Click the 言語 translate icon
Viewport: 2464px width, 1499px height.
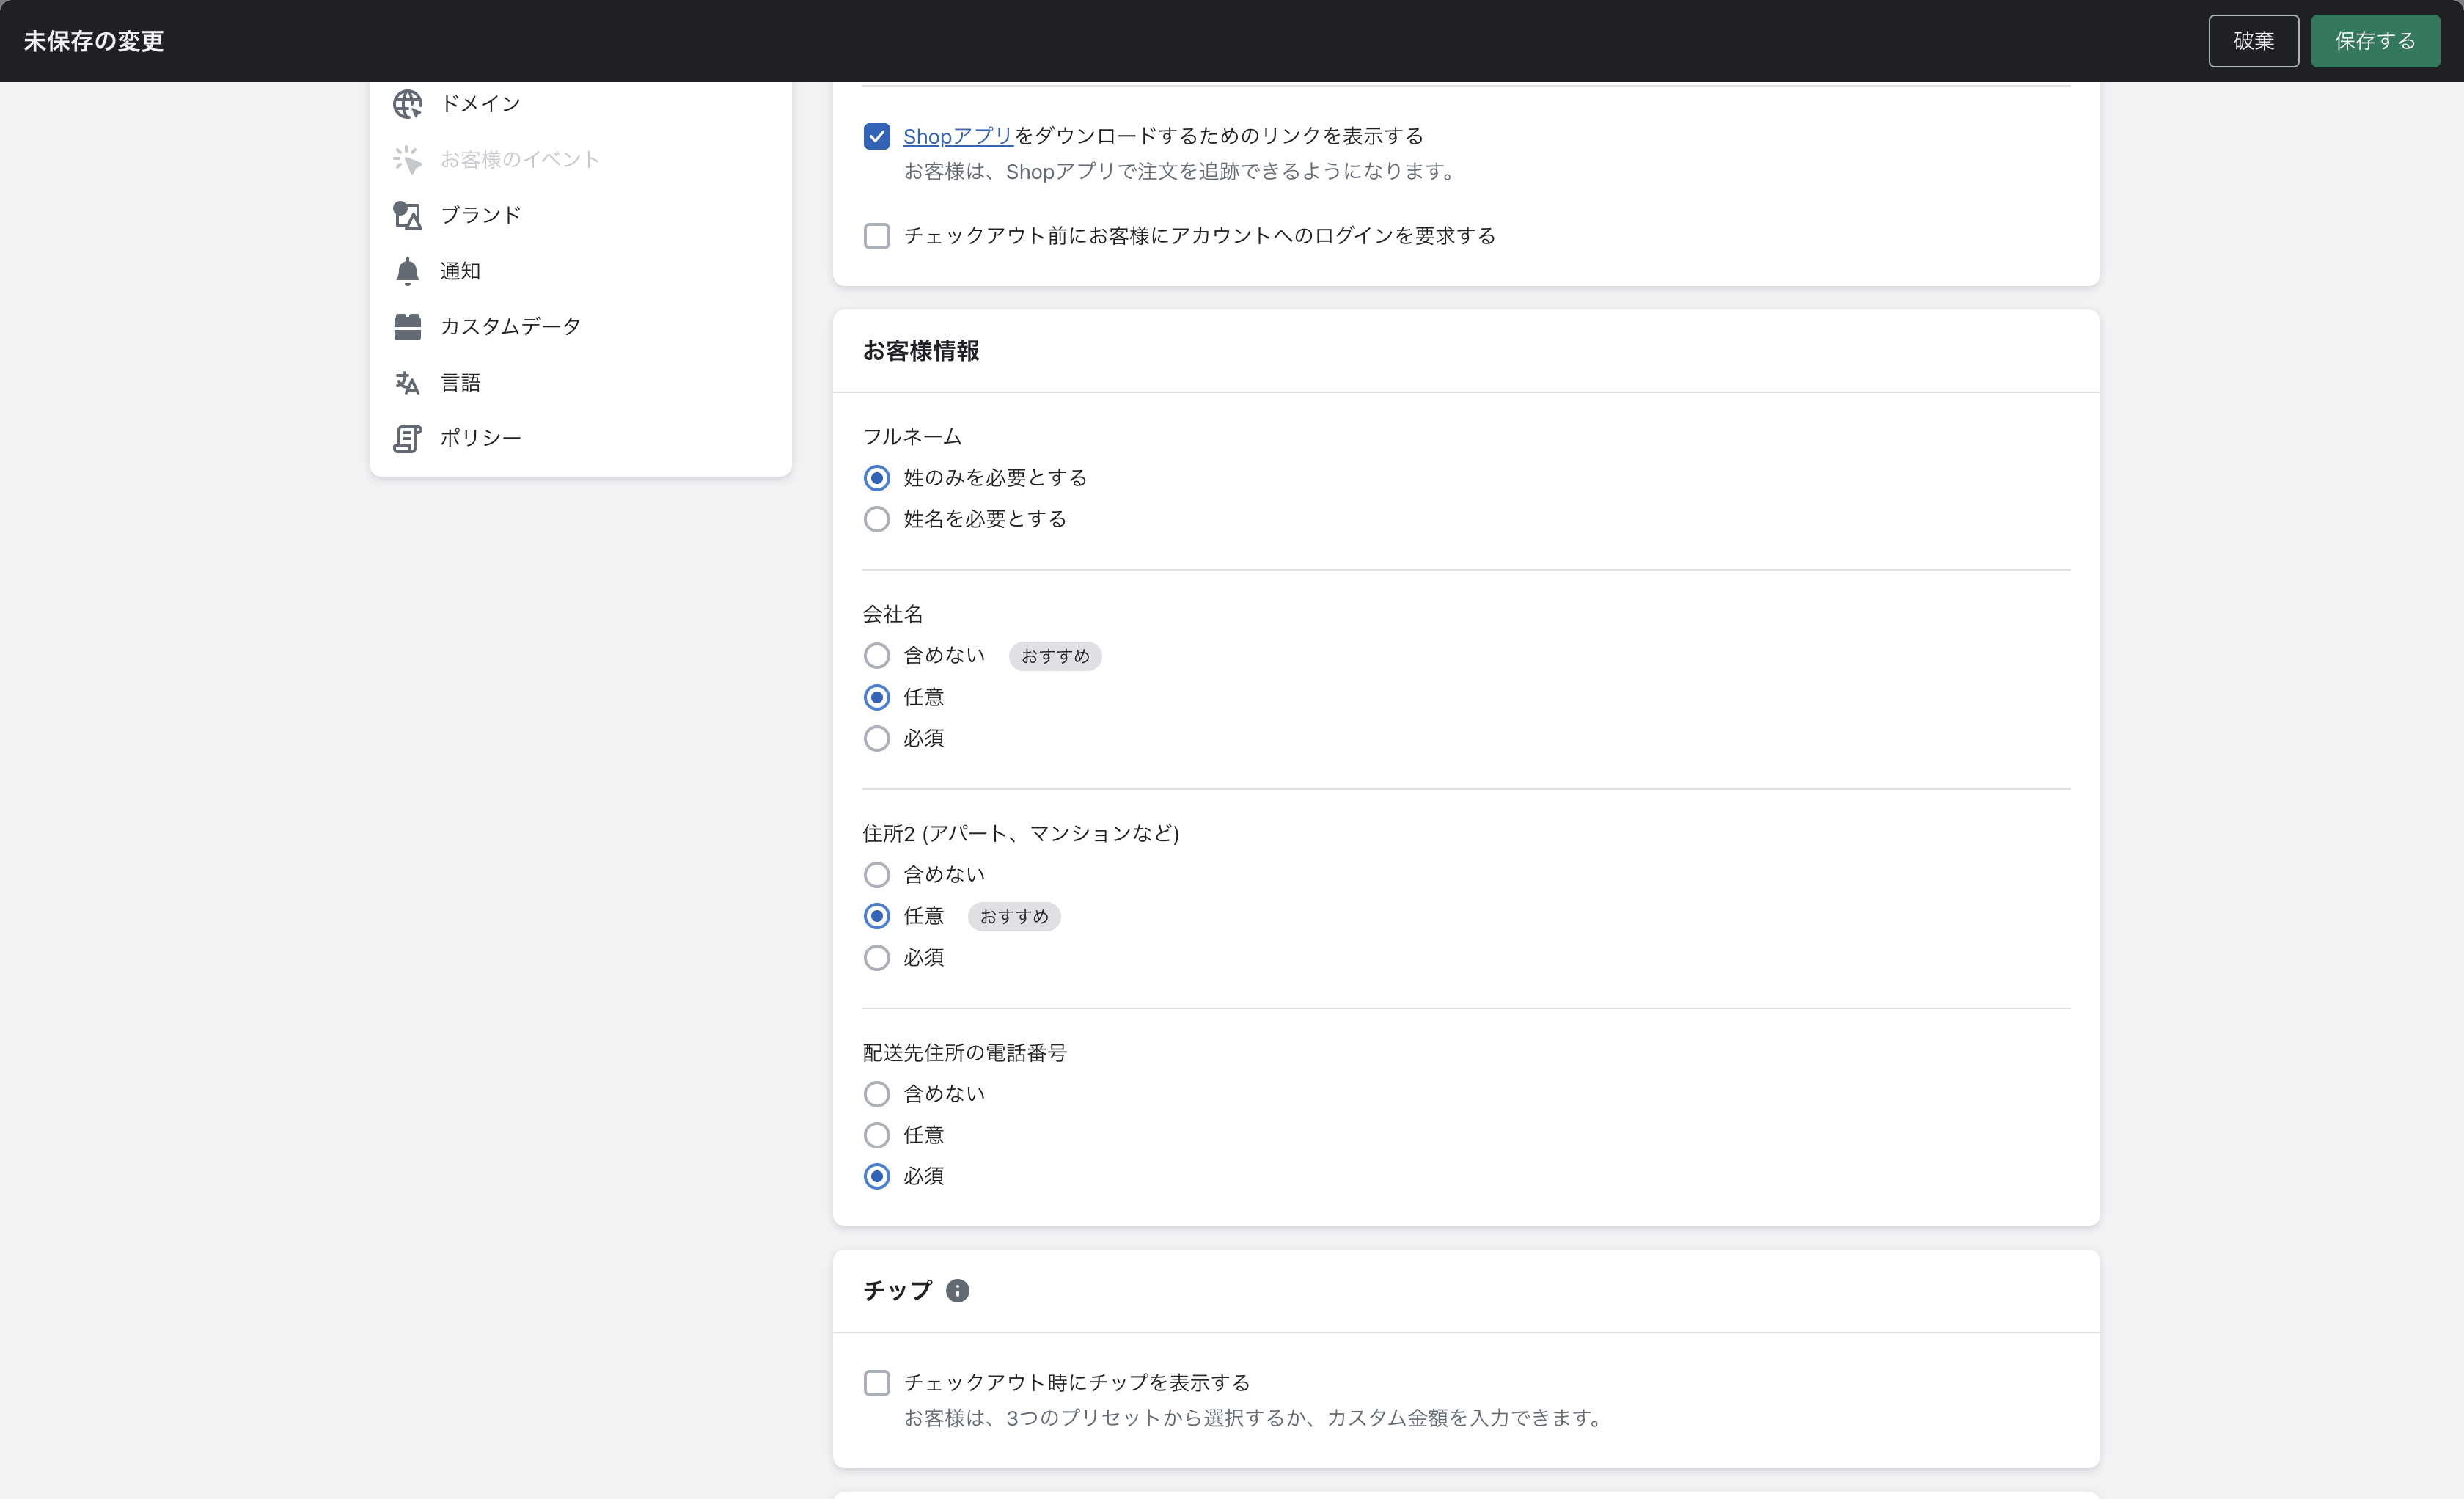click(x=407, y=383)
